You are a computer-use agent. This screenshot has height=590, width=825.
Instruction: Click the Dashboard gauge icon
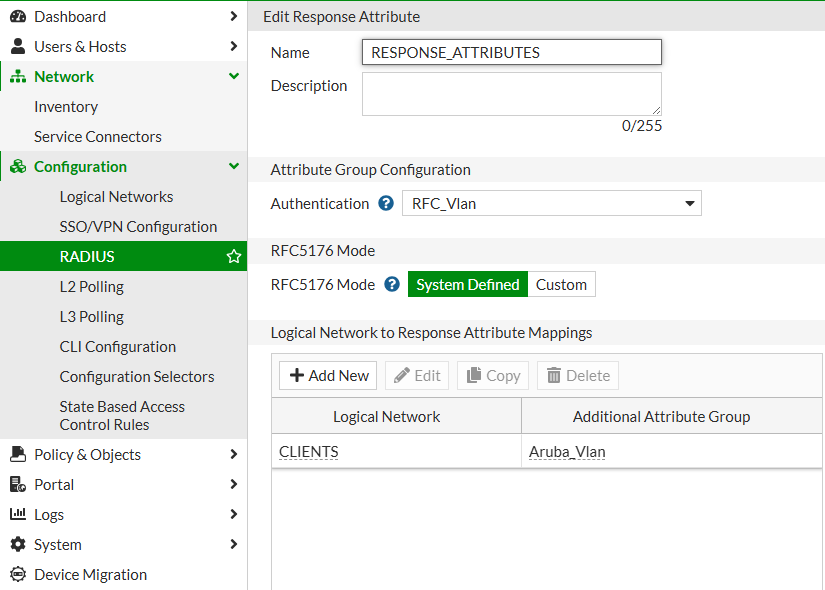18,16
